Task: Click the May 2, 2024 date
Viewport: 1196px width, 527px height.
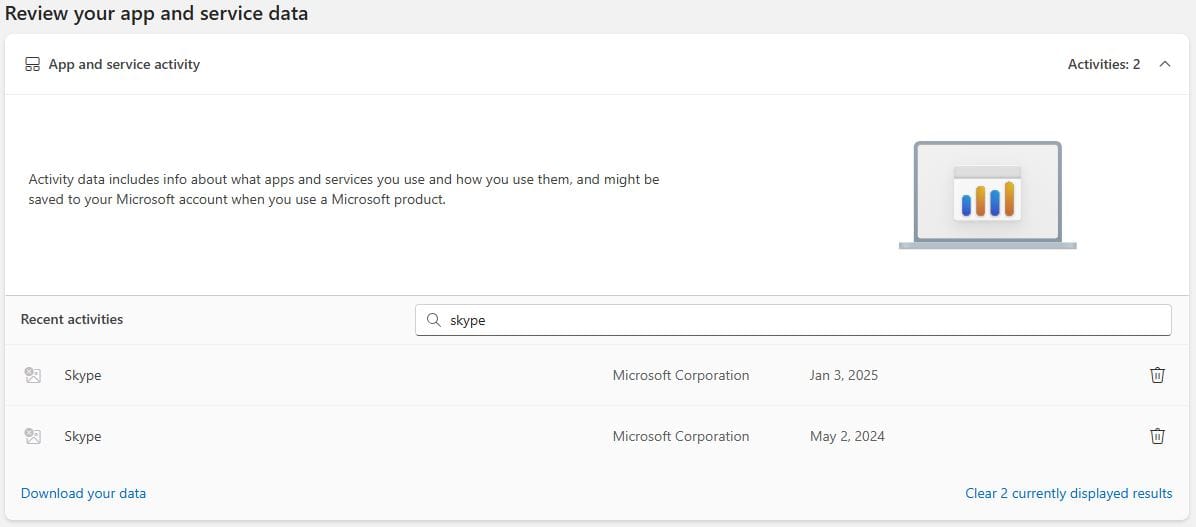Action: (x=847, y=436)
